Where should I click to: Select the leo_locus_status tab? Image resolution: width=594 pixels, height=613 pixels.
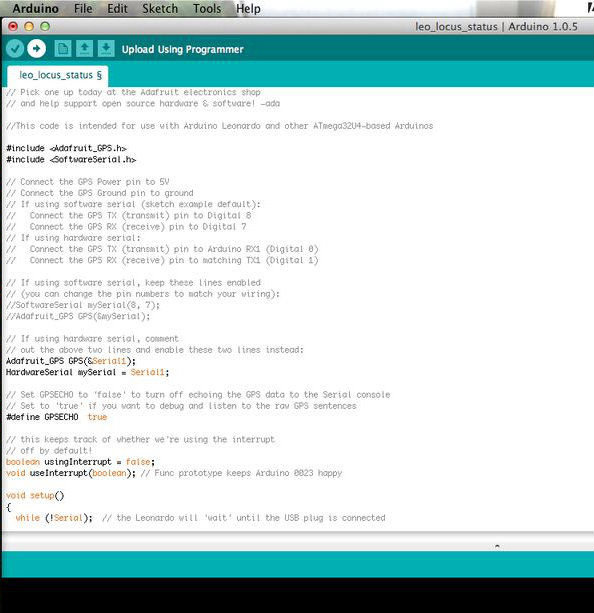pos(58,75)
